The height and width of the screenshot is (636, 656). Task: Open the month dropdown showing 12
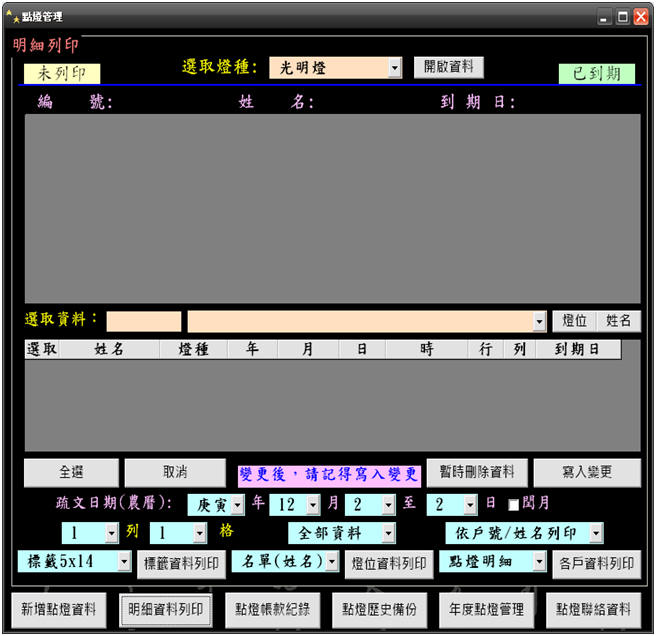[313, 505]
